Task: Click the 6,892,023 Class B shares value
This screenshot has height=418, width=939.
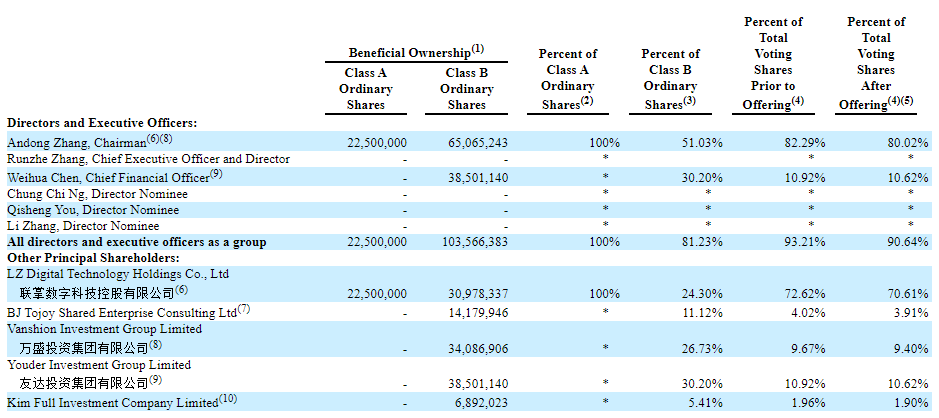Action: [481, 402]
